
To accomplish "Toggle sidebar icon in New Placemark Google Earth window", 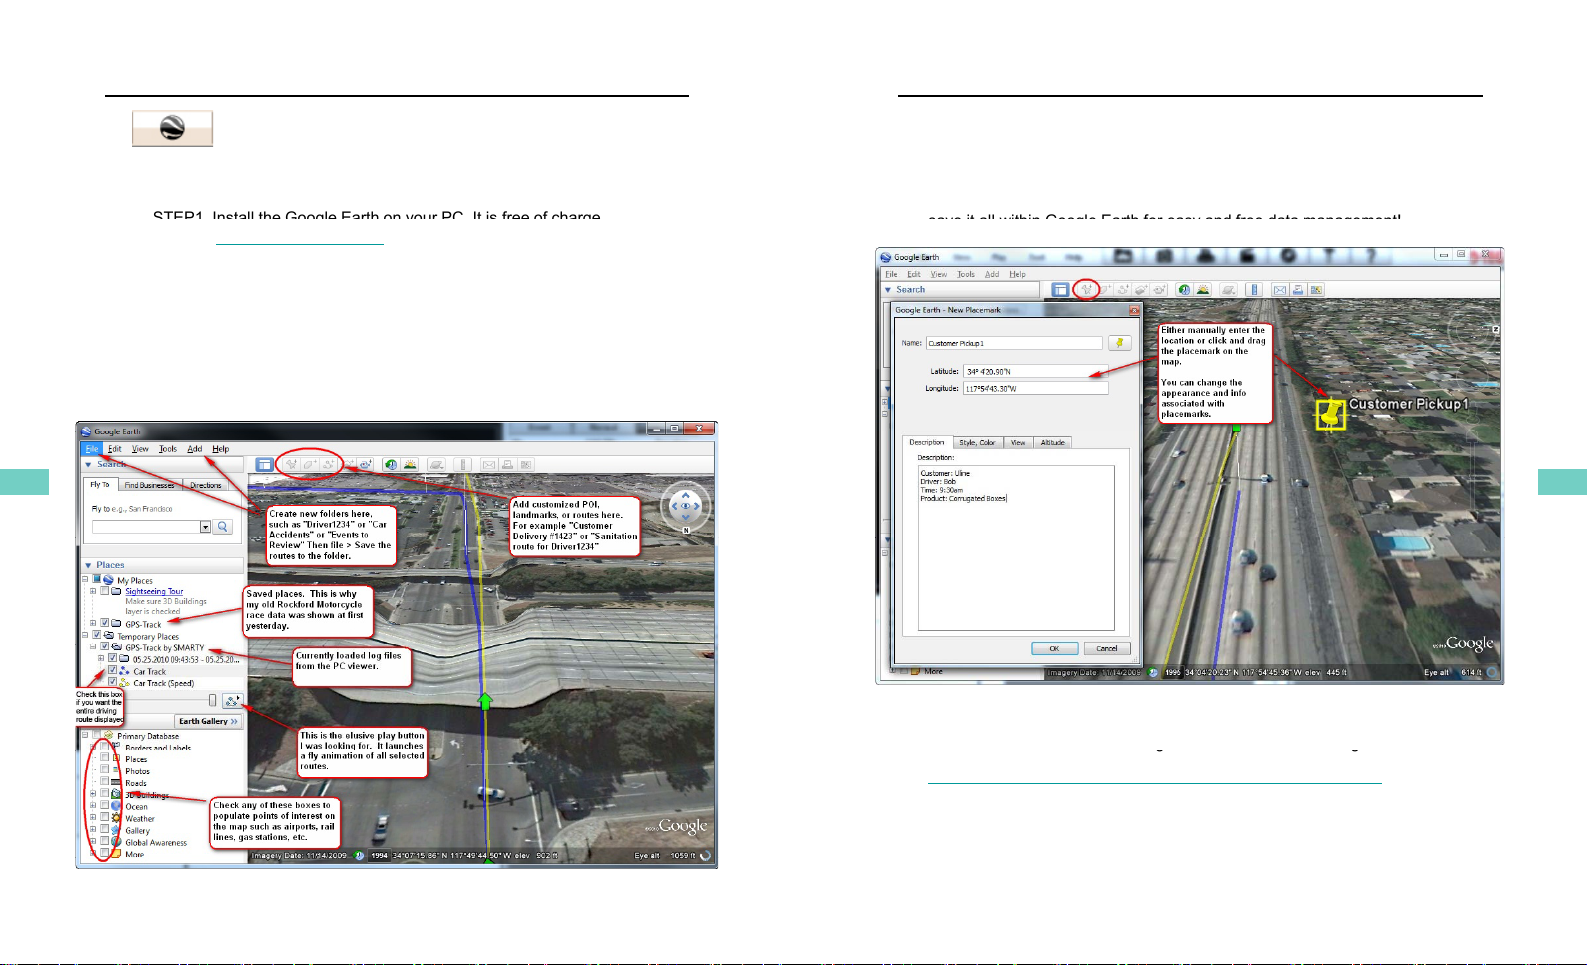I will 1060,290.
